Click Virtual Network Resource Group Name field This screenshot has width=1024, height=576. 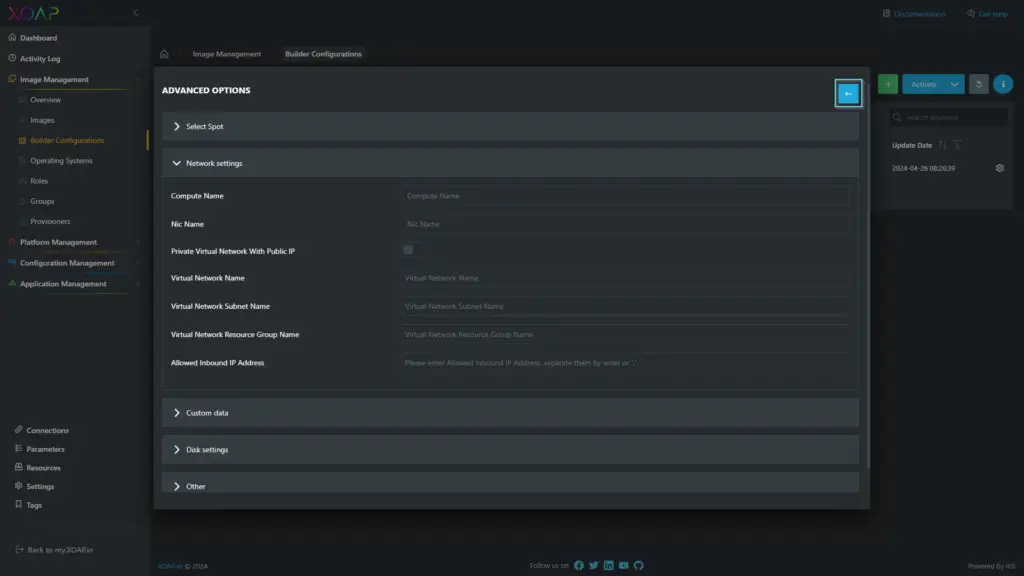tap(626, 334)
